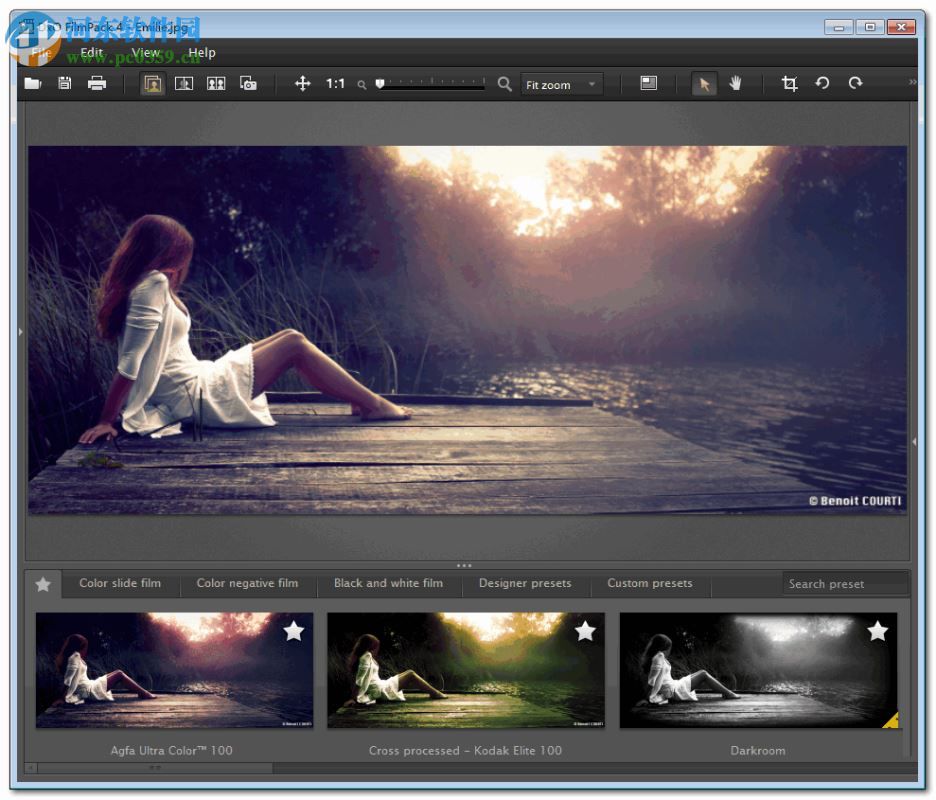936x800 pixels.
Task: Toggle favorite star on Kodak Elite thumbnail
Action: (585, 631)
